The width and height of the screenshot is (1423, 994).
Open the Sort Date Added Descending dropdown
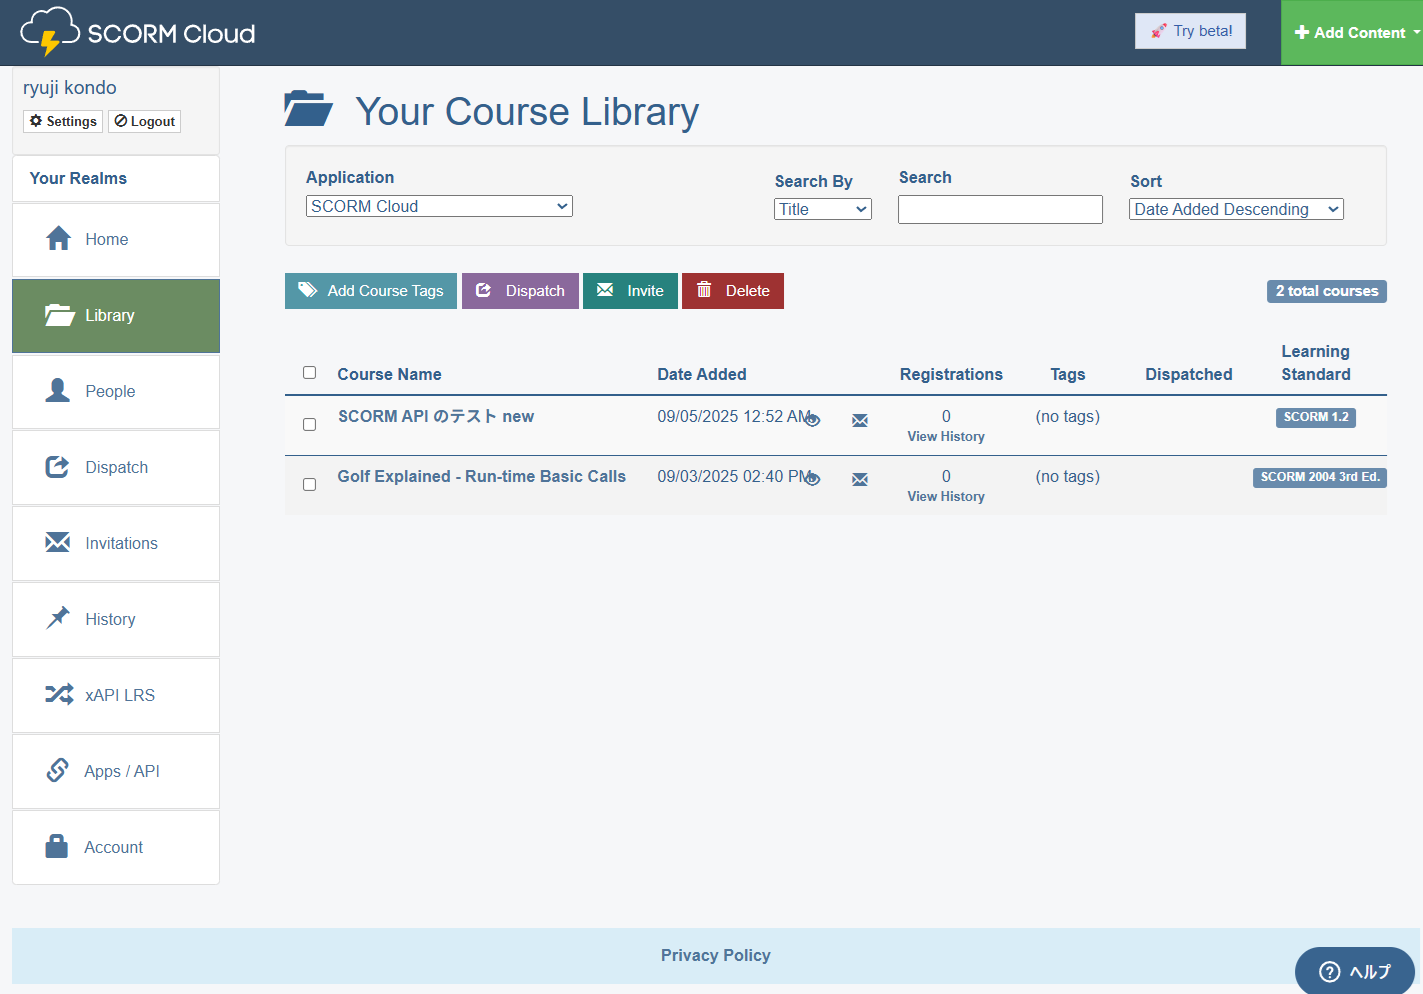tap(1236, 209)
